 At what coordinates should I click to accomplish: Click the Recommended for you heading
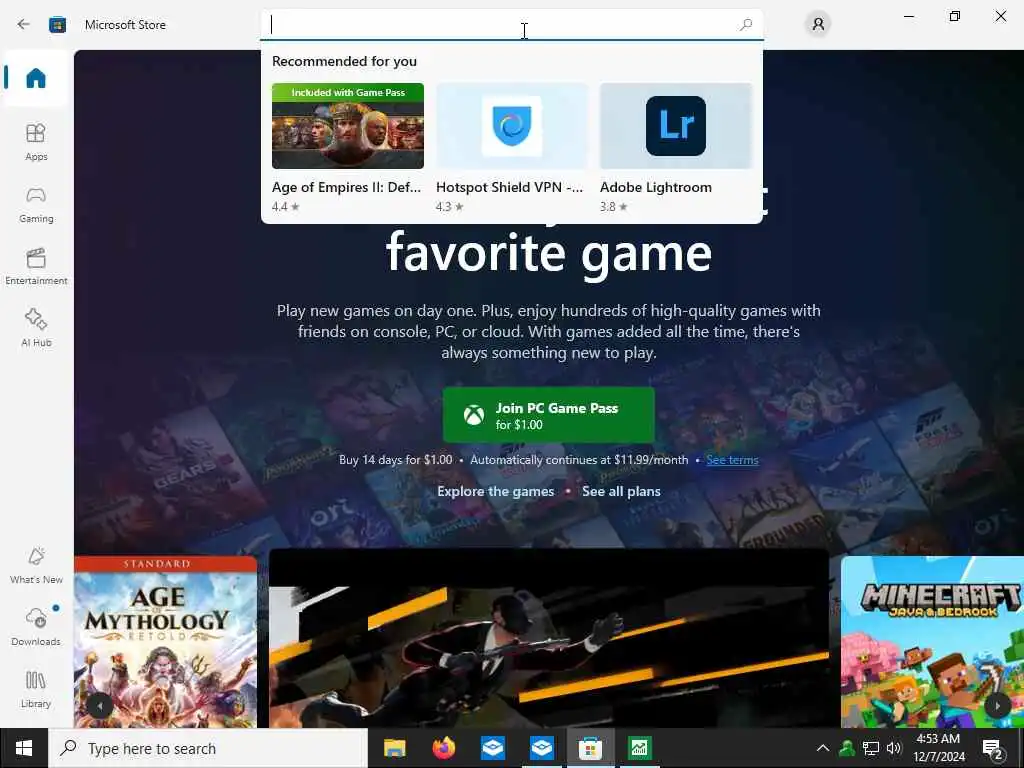(x=344, y=61)
